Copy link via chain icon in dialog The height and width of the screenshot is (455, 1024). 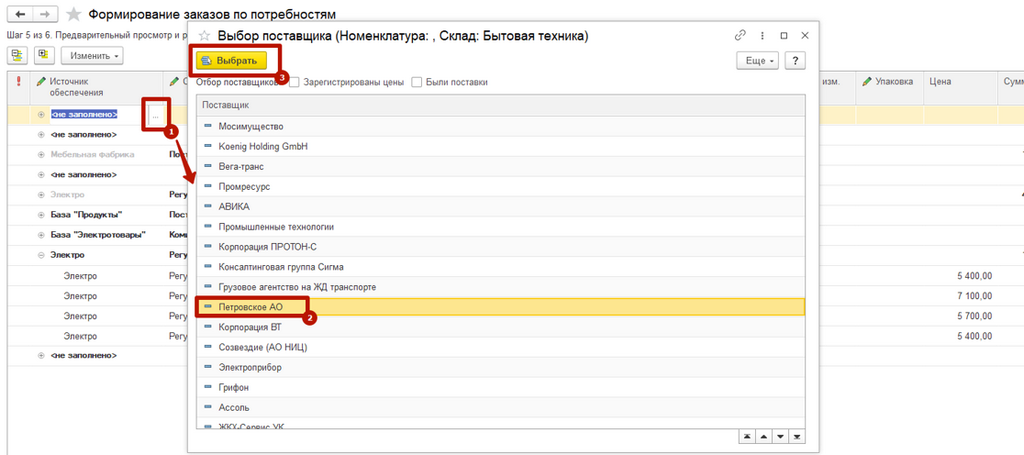[740, 35]
